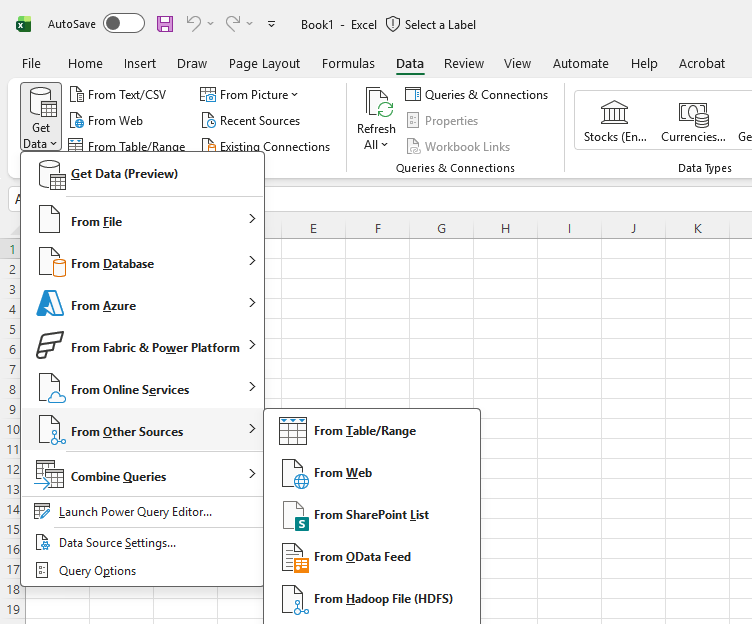Open the Acrobat tab
This screenshot has width=752, height=624.
coord(702,63)
